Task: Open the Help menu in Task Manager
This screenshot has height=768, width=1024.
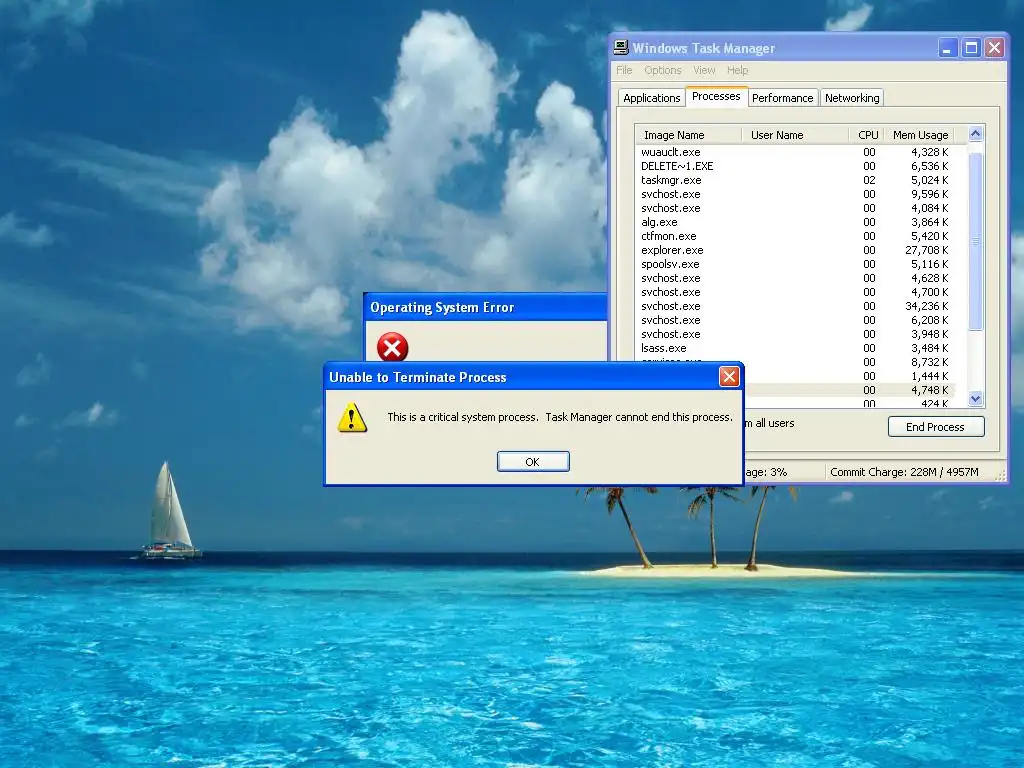Action: click(737, 70)
